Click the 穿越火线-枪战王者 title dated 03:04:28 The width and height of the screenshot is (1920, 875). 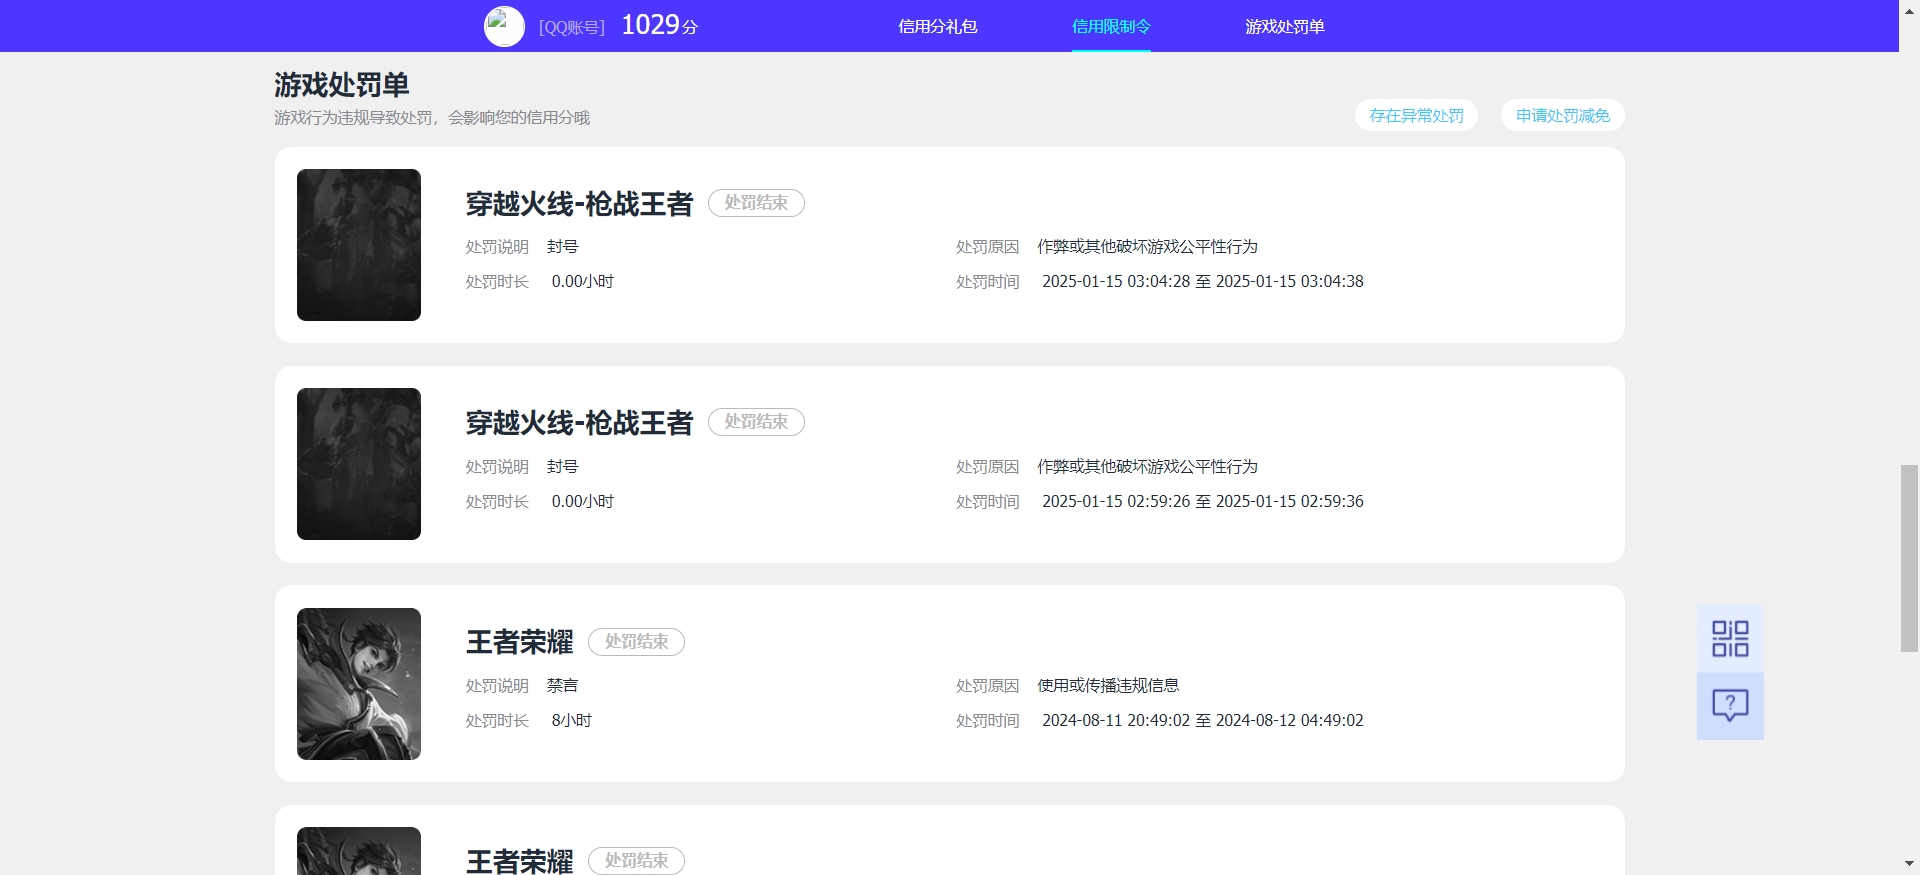tap(579, 204)
